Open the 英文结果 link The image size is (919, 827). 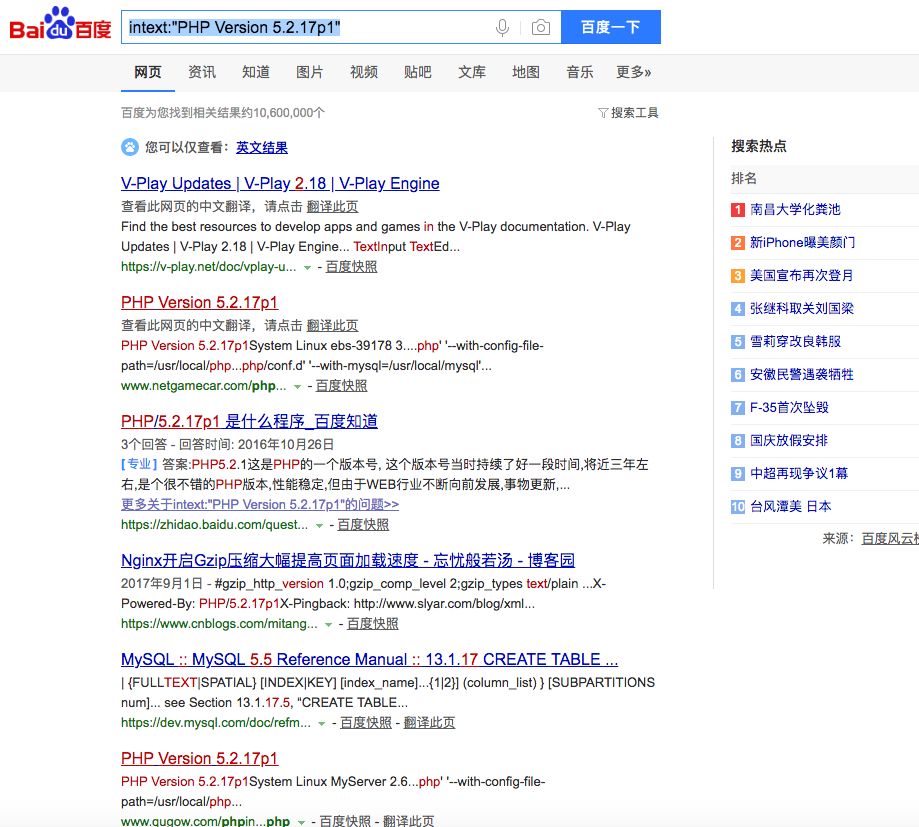point(261,148)
